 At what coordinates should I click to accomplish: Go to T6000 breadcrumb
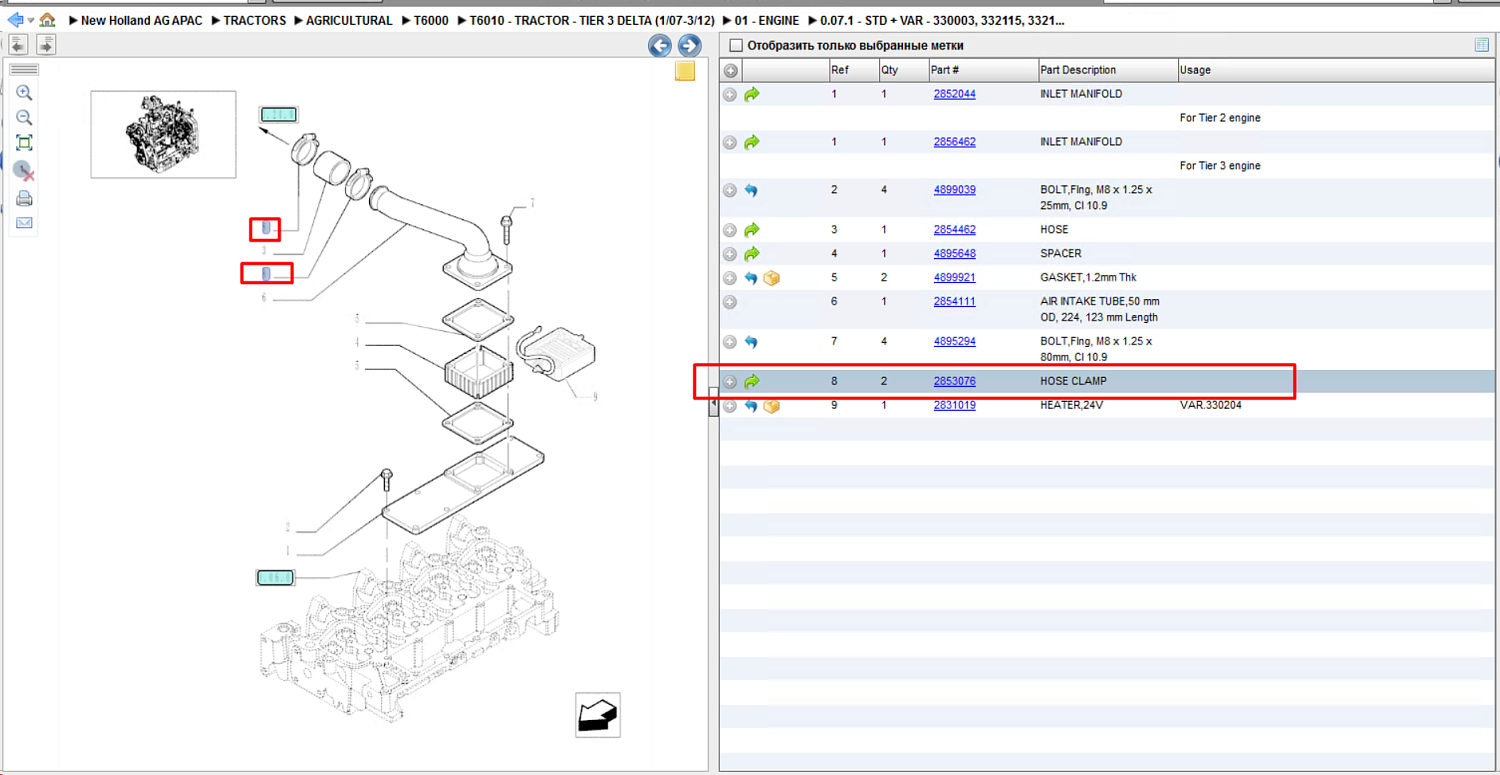pyautogui.click(x=432, y=20)
